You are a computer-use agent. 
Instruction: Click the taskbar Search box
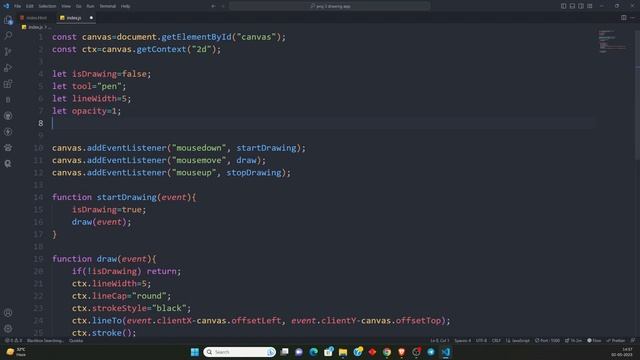tap(239, 352)
